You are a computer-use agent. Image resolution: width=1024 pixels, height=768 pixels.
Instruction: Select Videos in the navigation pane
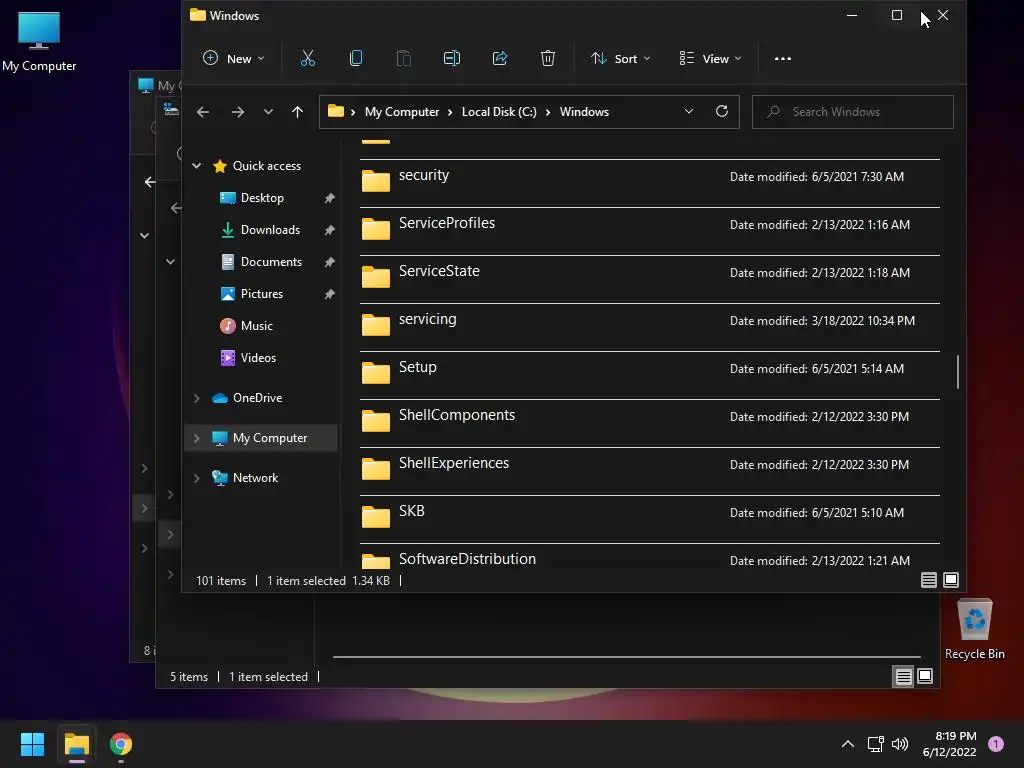point(258,358)
